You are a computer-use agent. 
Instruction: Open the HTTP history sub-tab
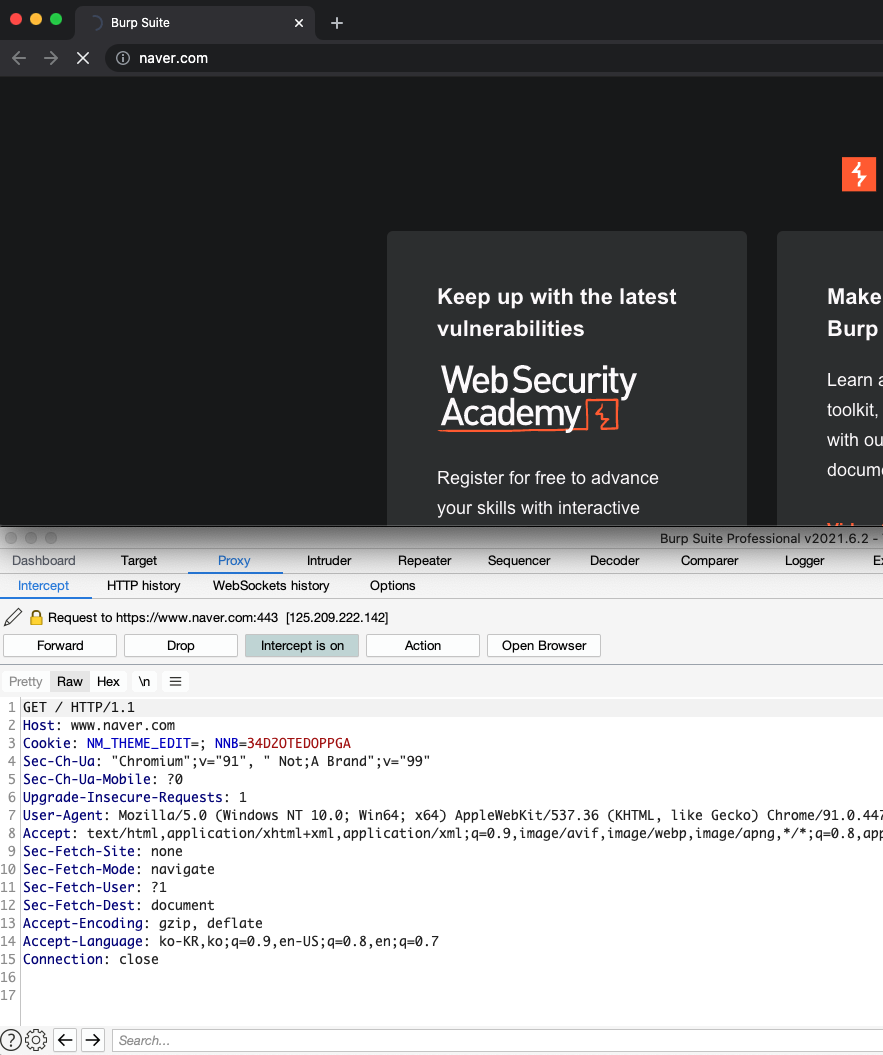point(143,585)
